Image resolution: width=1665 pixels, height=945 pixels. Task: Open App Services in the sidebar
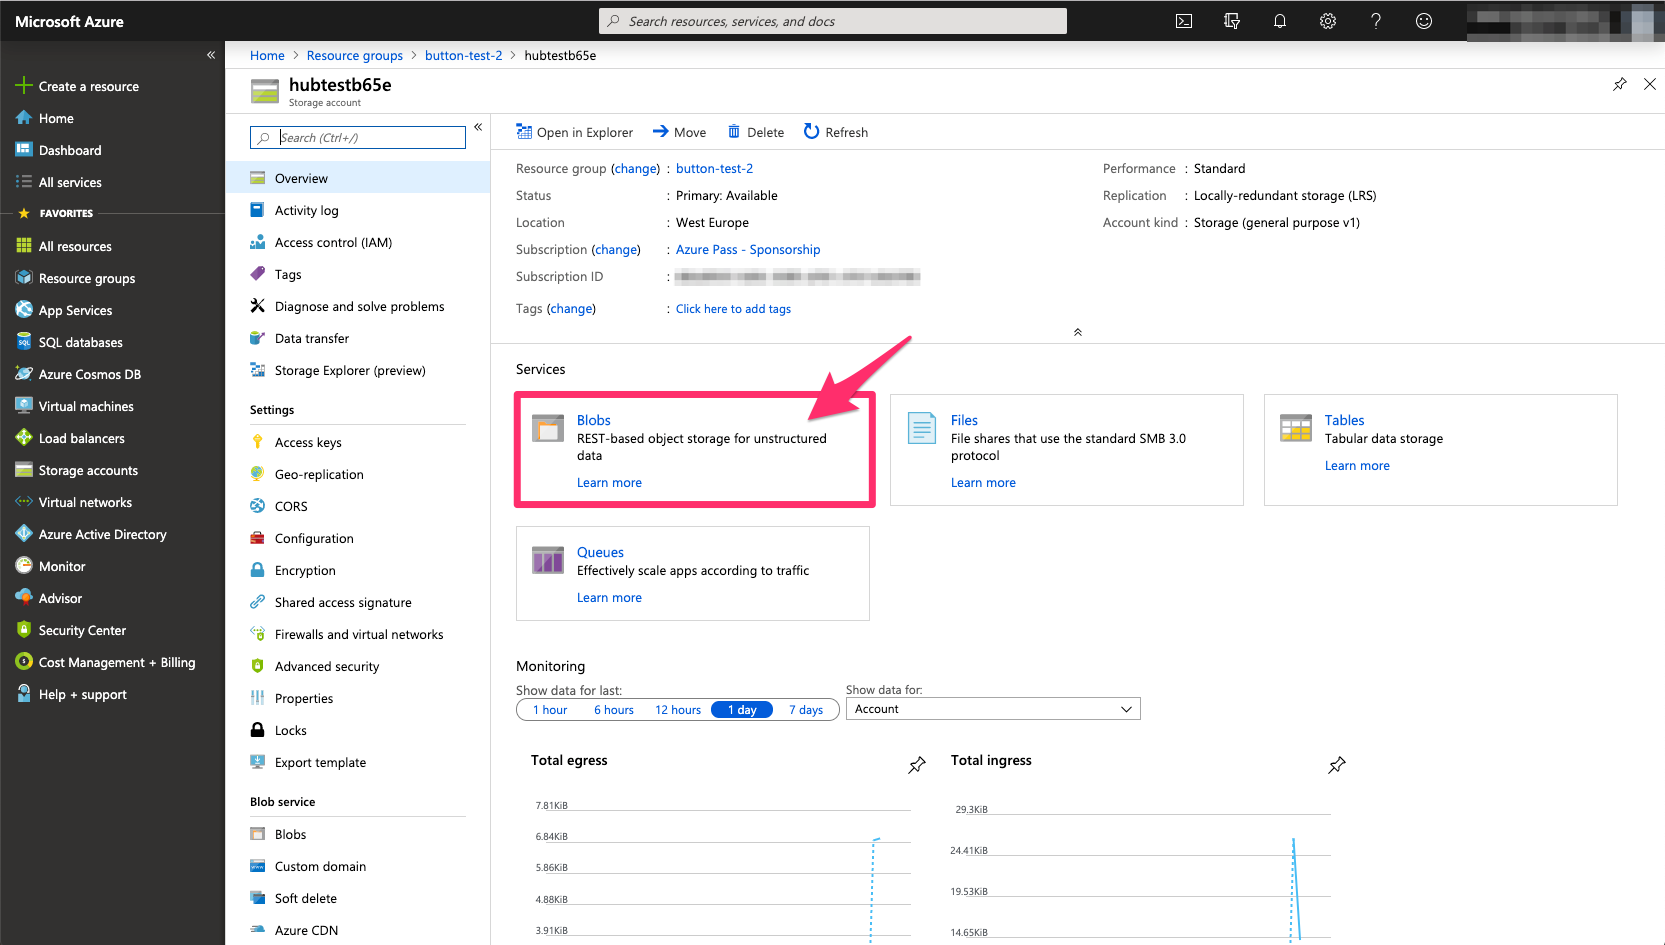point(75,310)
